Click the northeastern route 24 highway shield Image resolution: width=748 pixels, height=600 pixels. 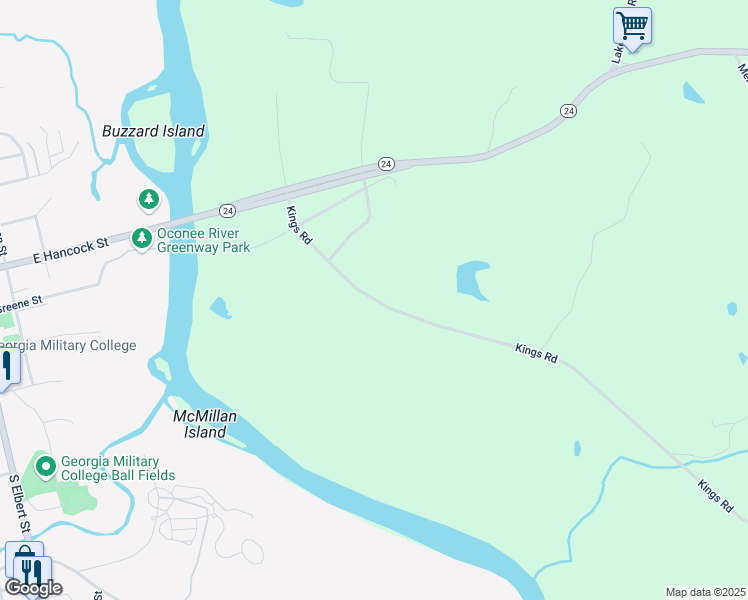pyautogui.click(x=568, y=111)
